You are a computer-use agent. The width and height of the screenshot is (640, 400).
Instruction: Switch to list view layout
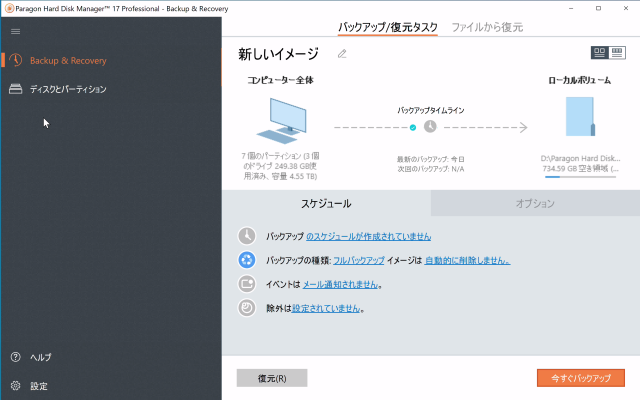pyautogui.click(x=617, y=53)
